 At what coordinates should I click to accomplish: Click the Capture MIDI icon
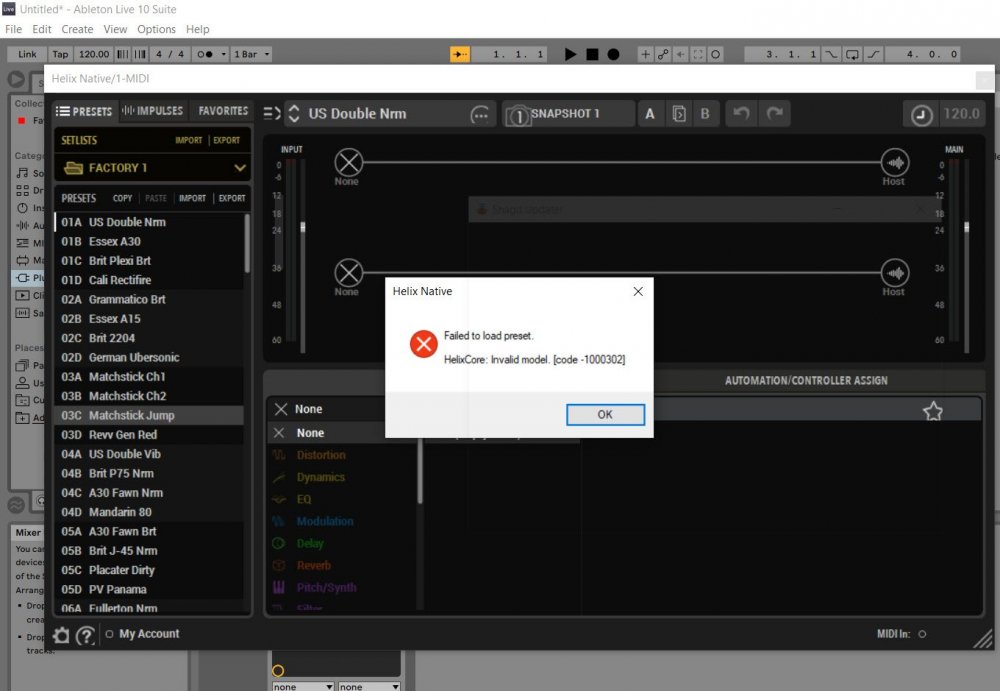pyautogui.click(x=698, y=54)
